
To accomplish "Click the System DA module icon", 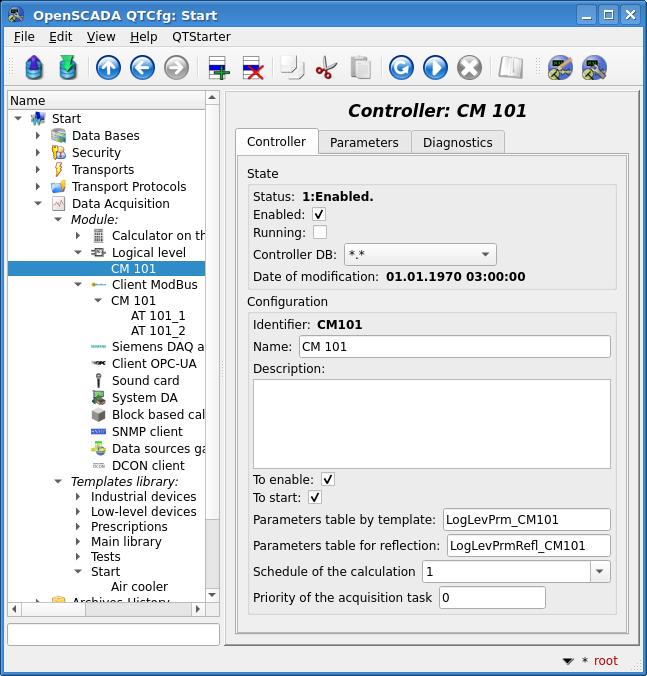I will [98, 397].
